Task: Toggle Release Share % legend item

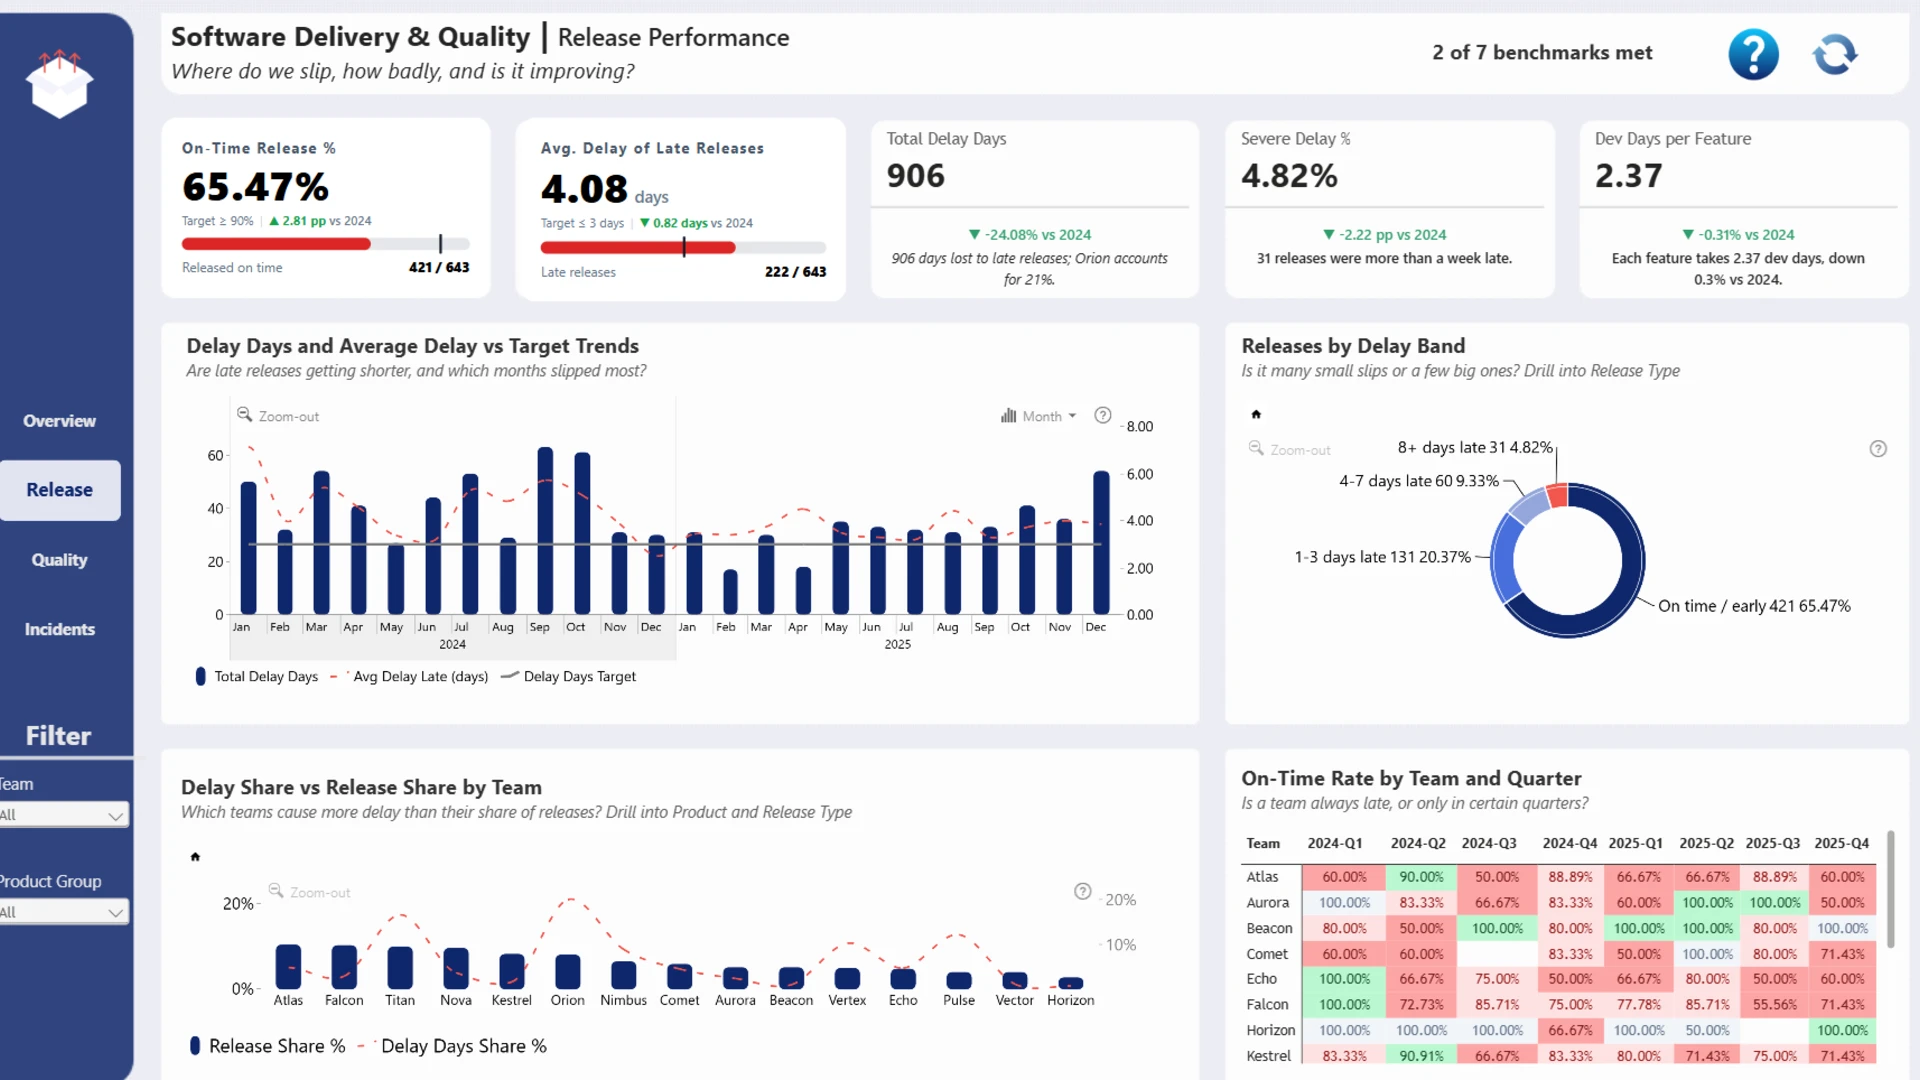Action: (x=267, y=1046)
